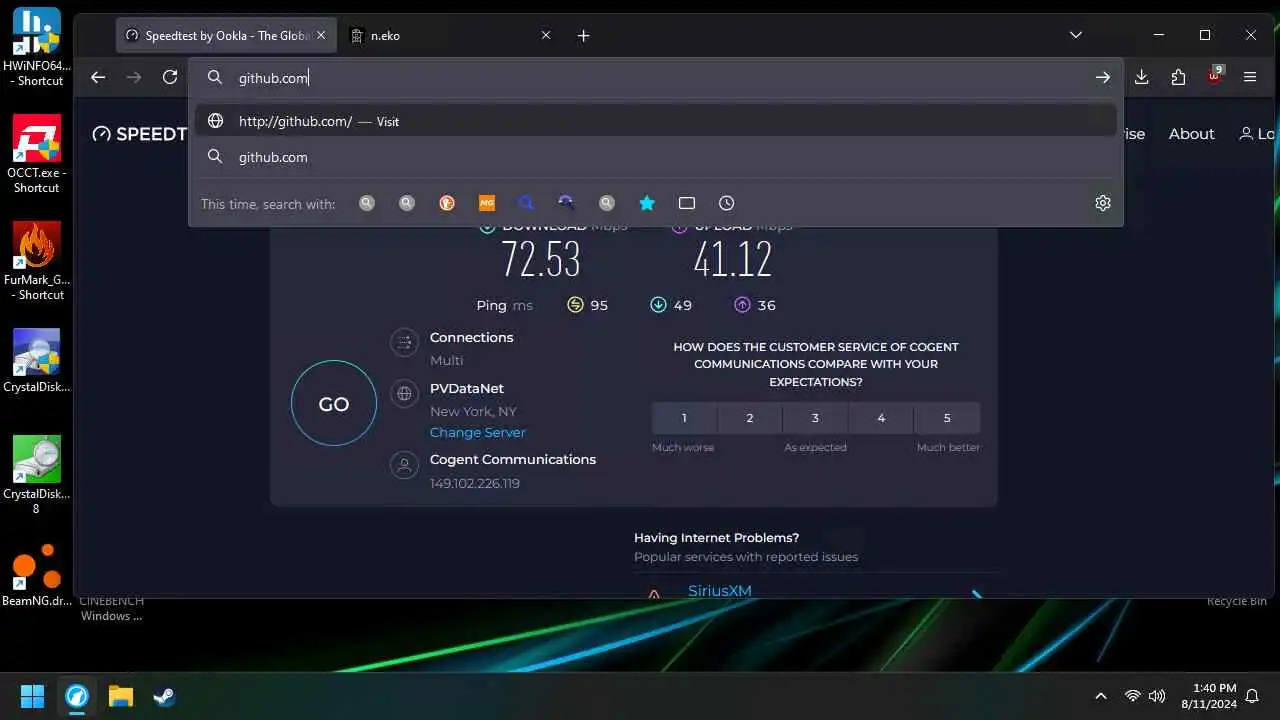This screenshot has height=720, width=1280.
Task: Open the browser hamburger application menu
Action: (1250, 77)
